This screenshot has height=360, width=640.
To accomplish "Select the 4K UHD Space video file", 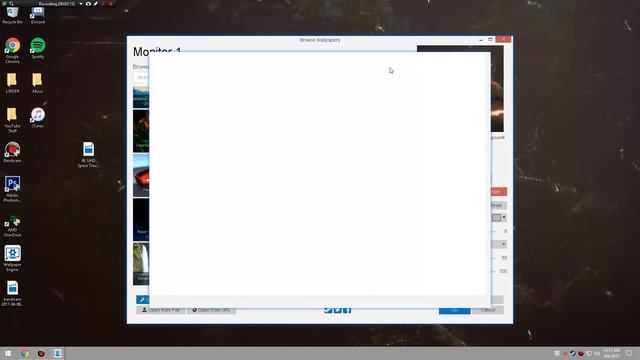I will tap(88, 154).
